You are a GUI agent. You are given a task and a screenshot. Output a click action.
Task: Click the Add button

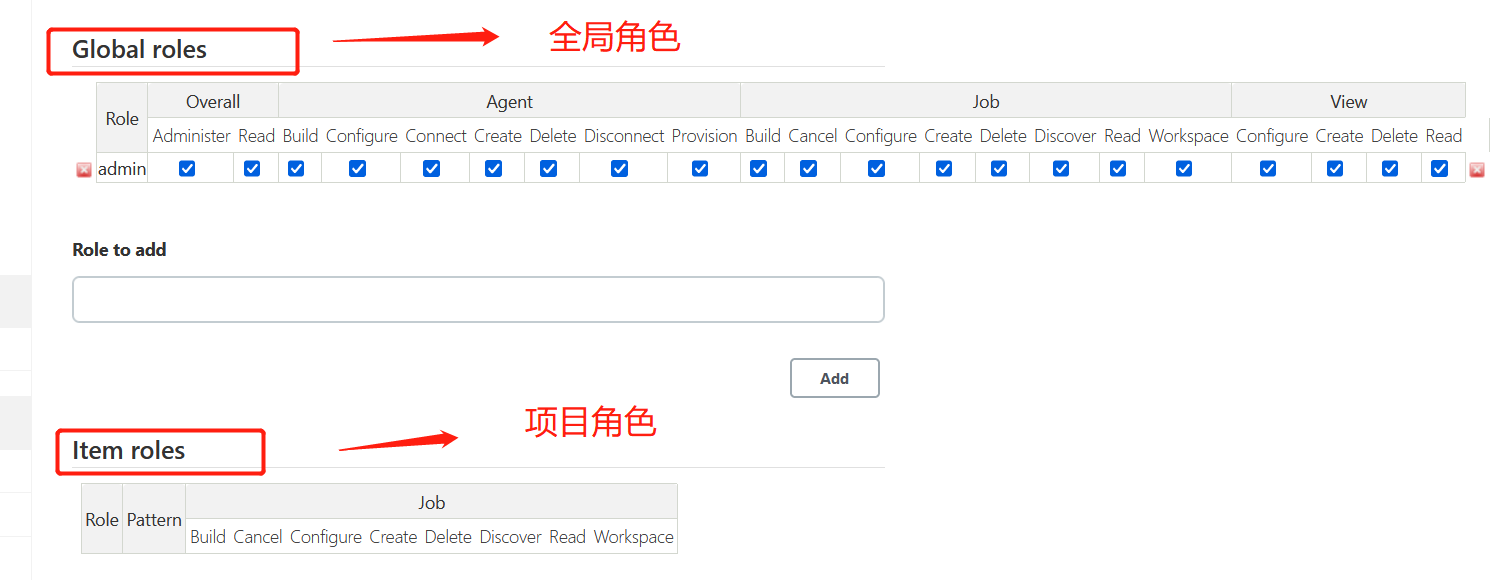coord(835,378)
